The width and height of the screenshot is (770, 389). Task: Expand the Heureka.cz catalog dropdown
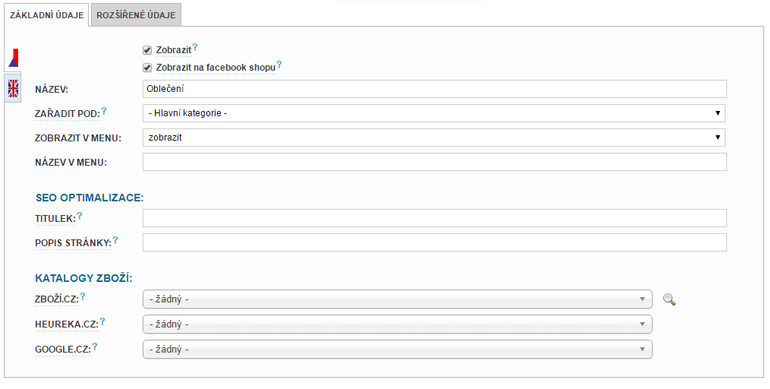[x=397, y=324]
